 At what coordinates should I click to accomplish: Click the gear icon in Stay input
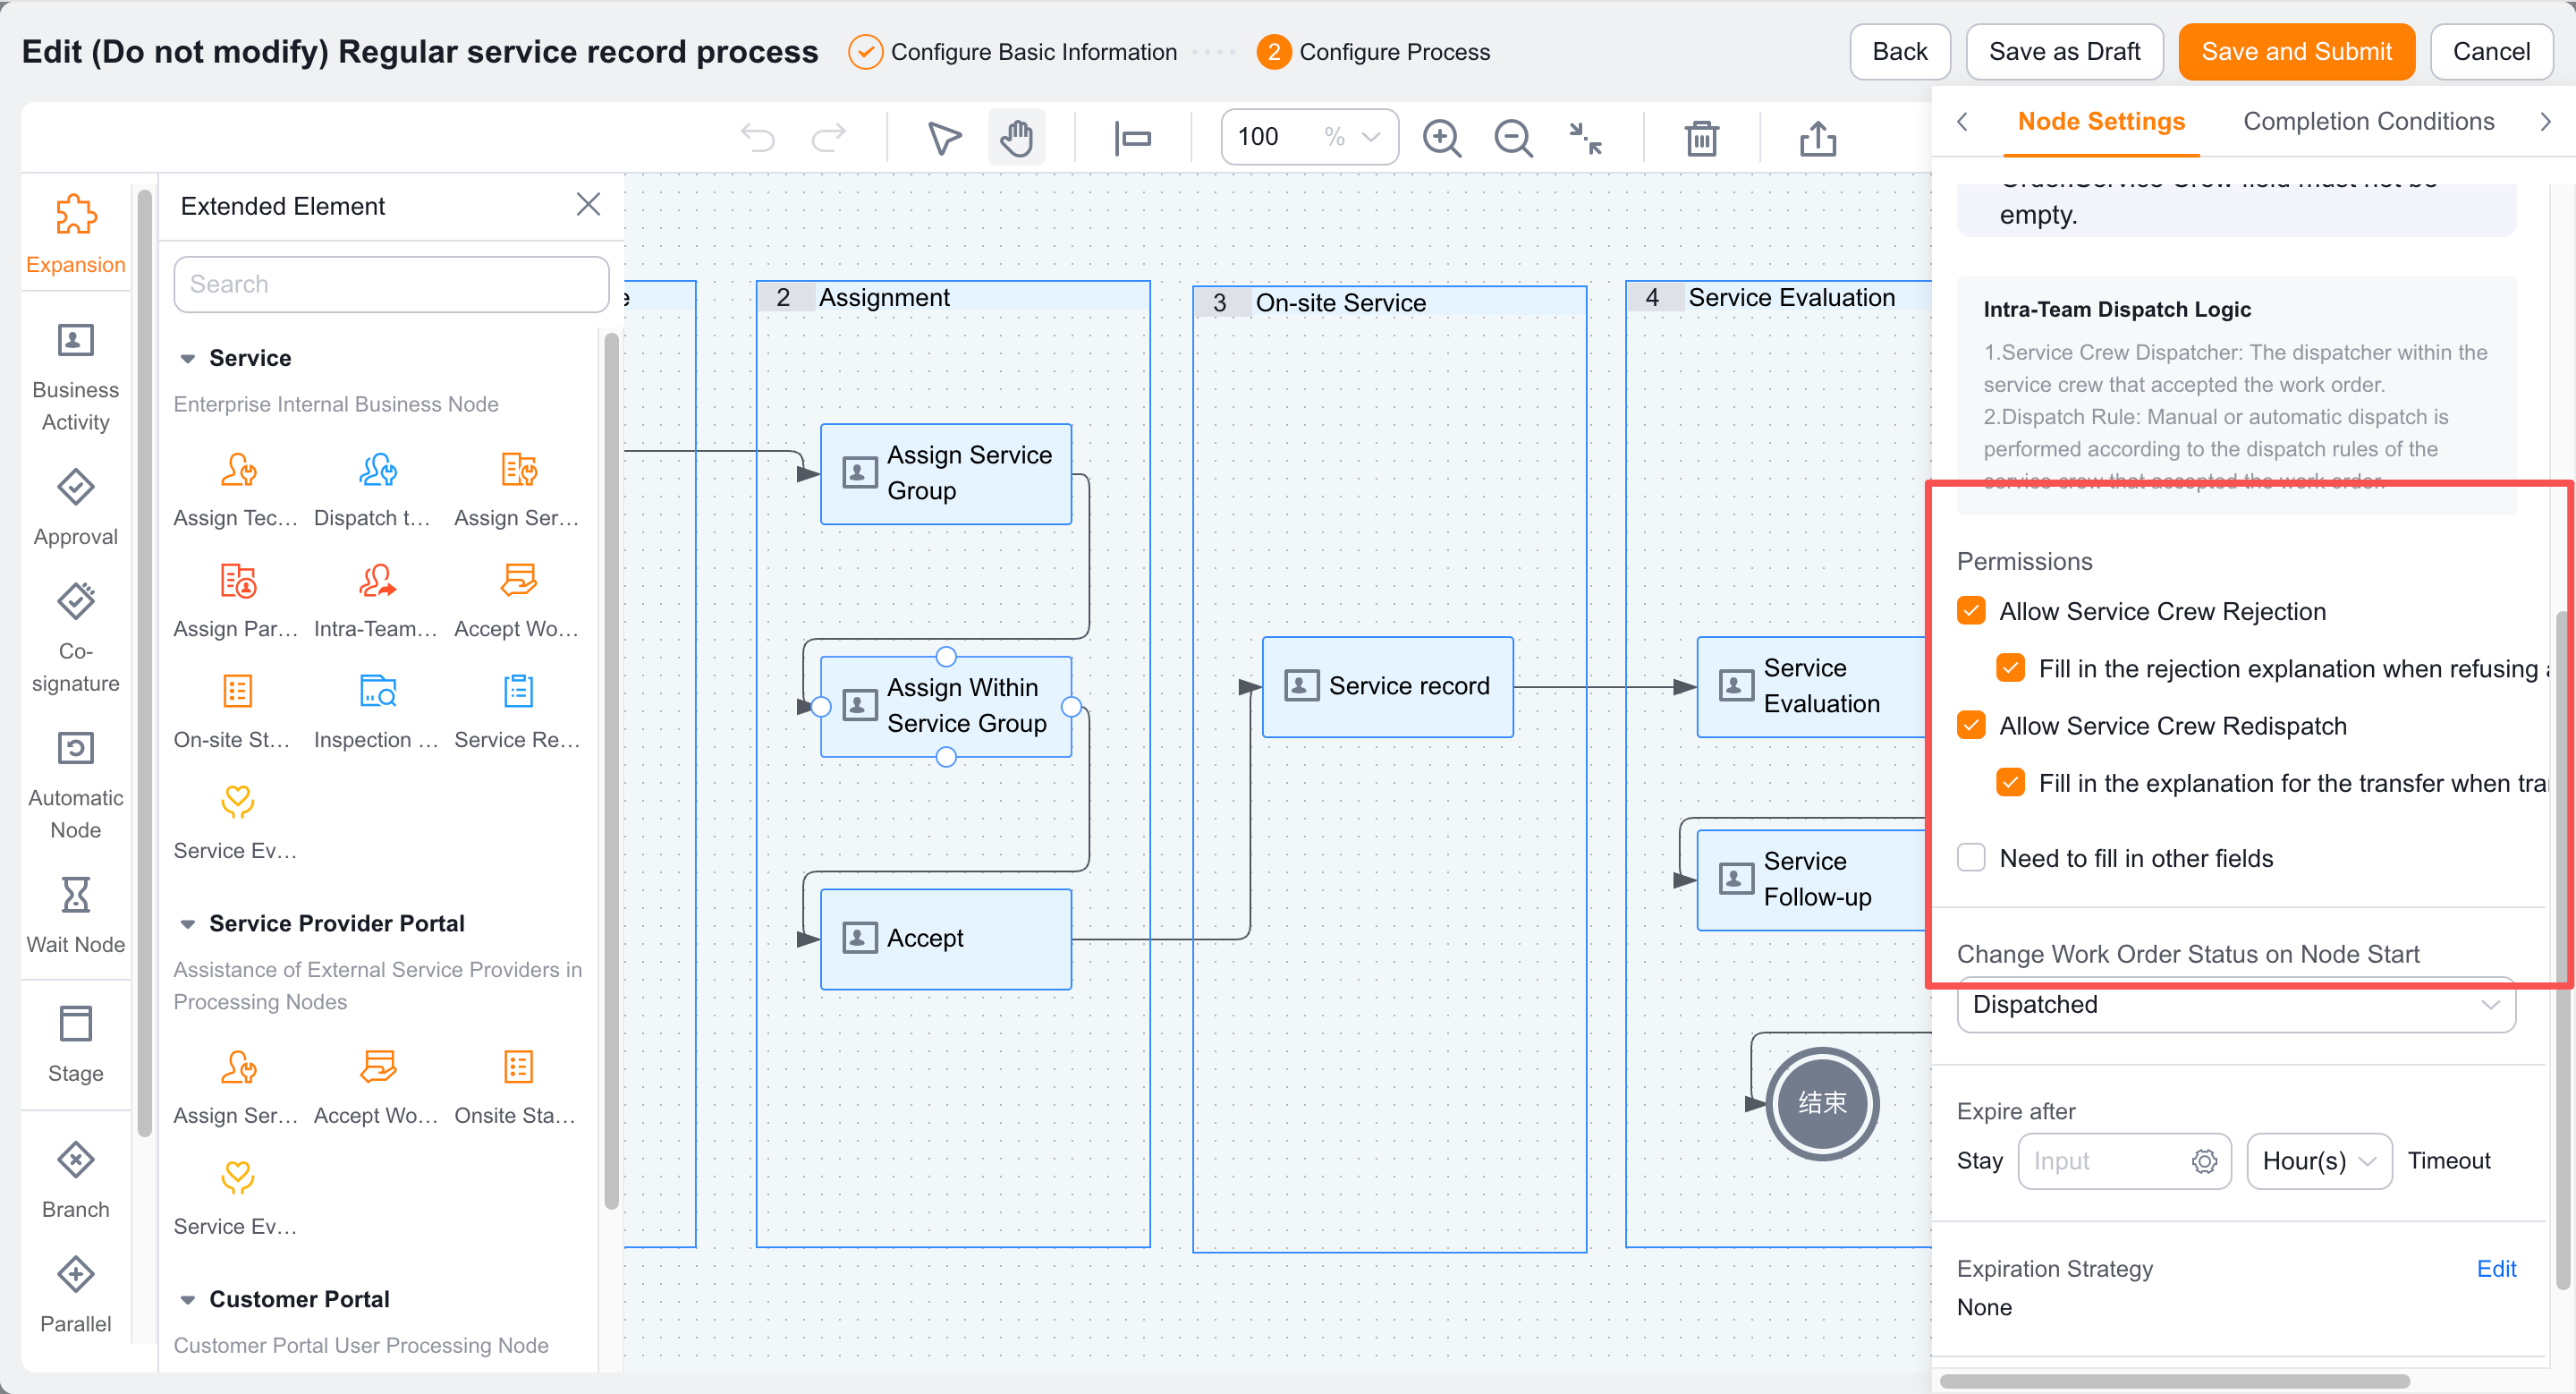tap(2203, 1160)
